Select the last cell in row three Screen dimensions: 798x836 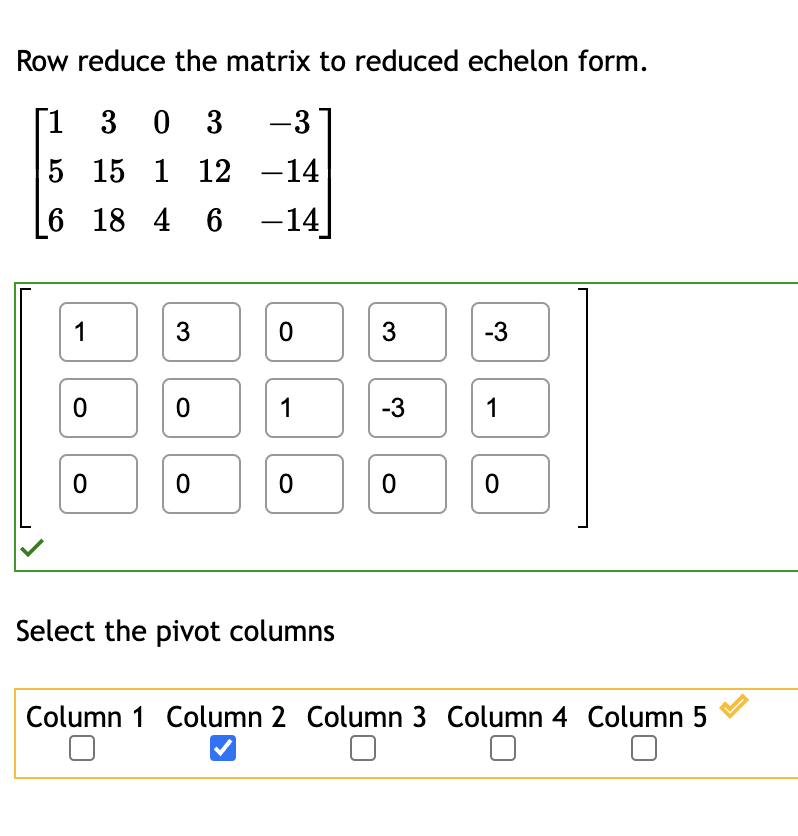pyautogui.click(x=510, y=484)
